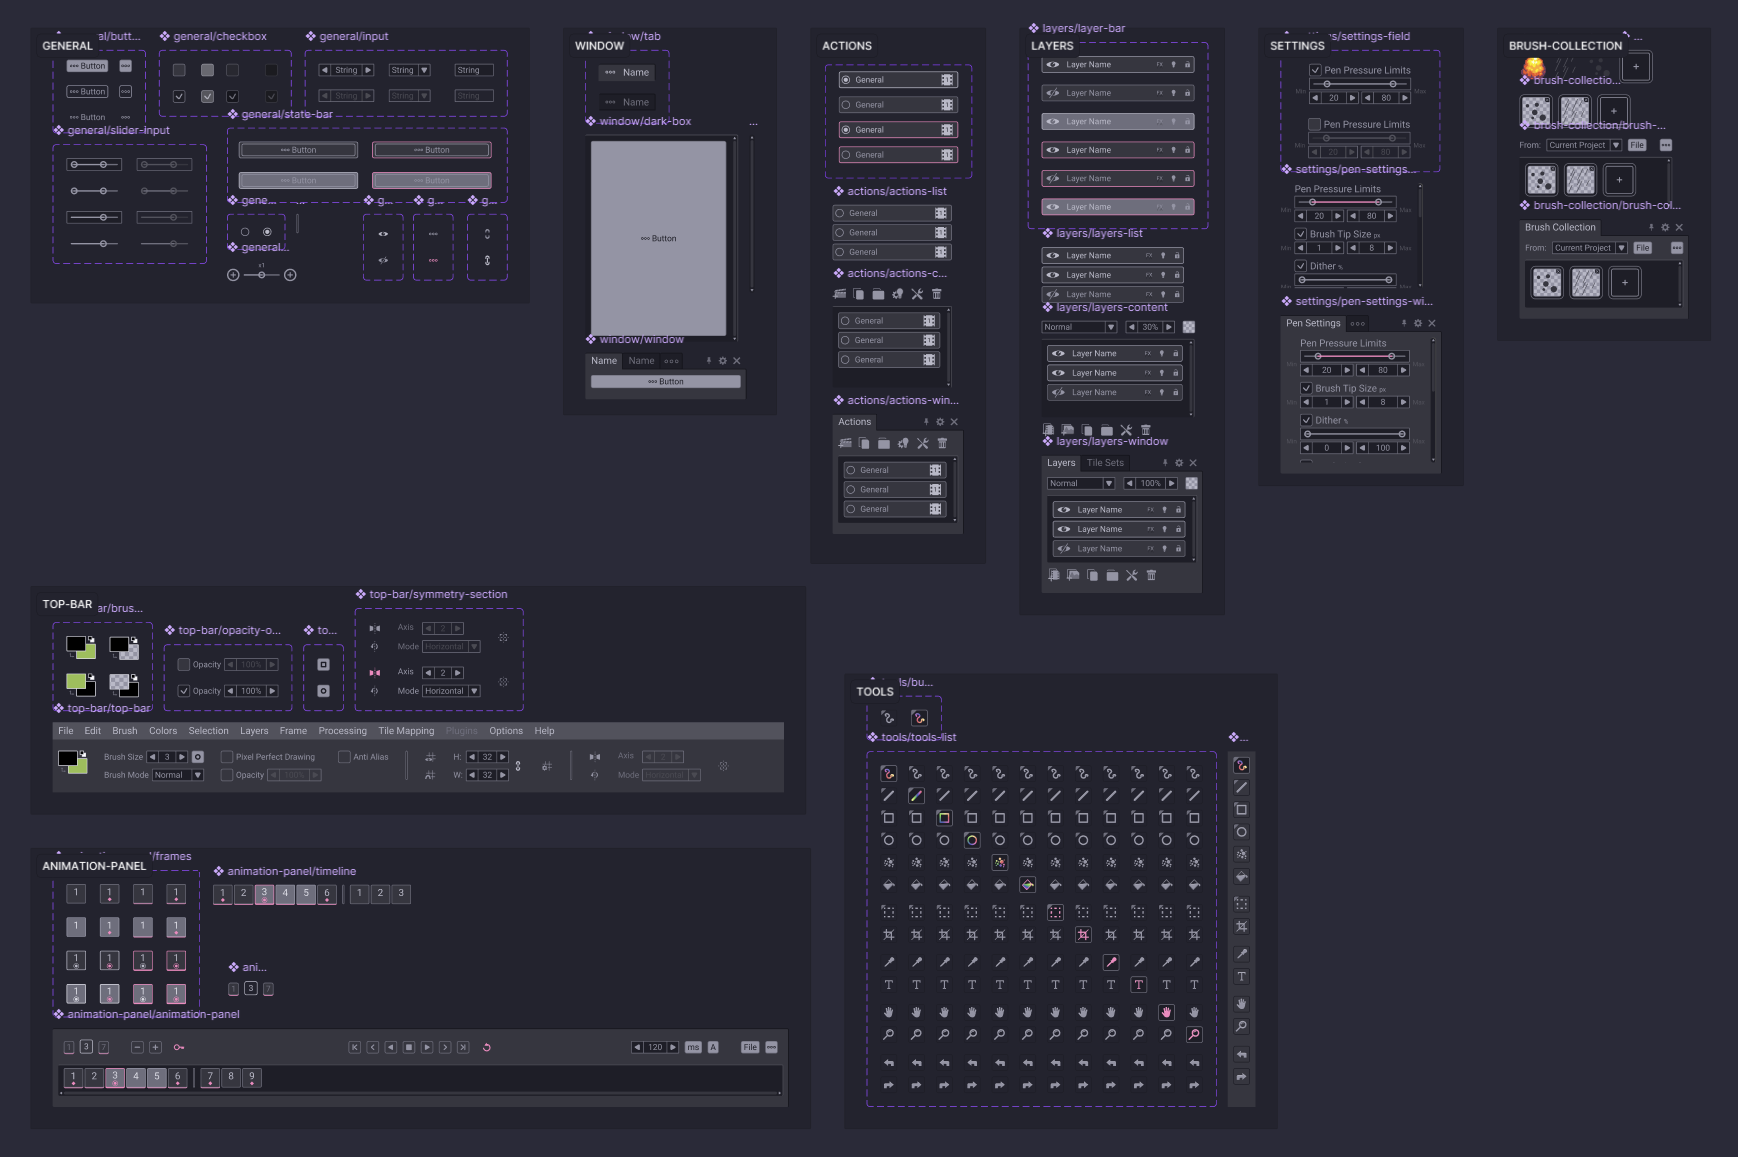Click the File button in the animation panel
1738x1157 pixels.
coord(750,1047)
